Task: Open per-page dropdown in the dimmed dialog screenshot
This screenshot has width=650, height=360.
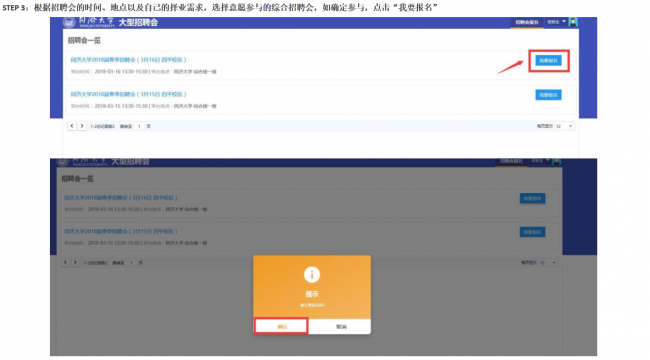Action: pos(548,263)
